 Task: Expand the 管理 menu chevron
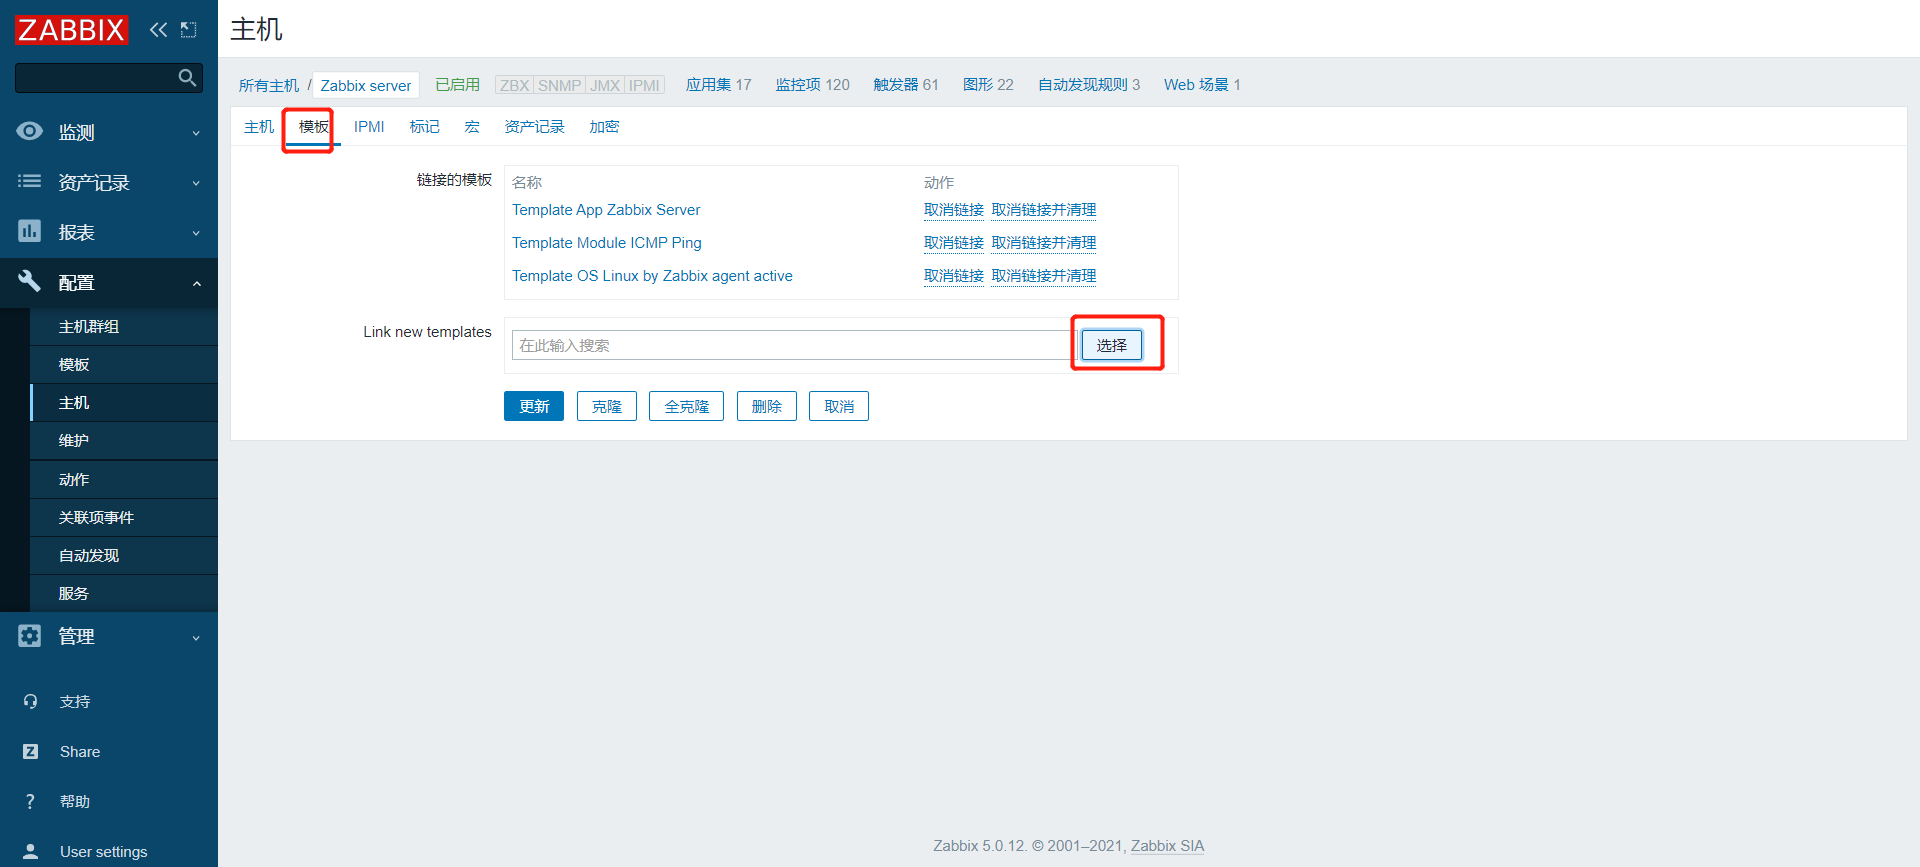click(196, 637)
